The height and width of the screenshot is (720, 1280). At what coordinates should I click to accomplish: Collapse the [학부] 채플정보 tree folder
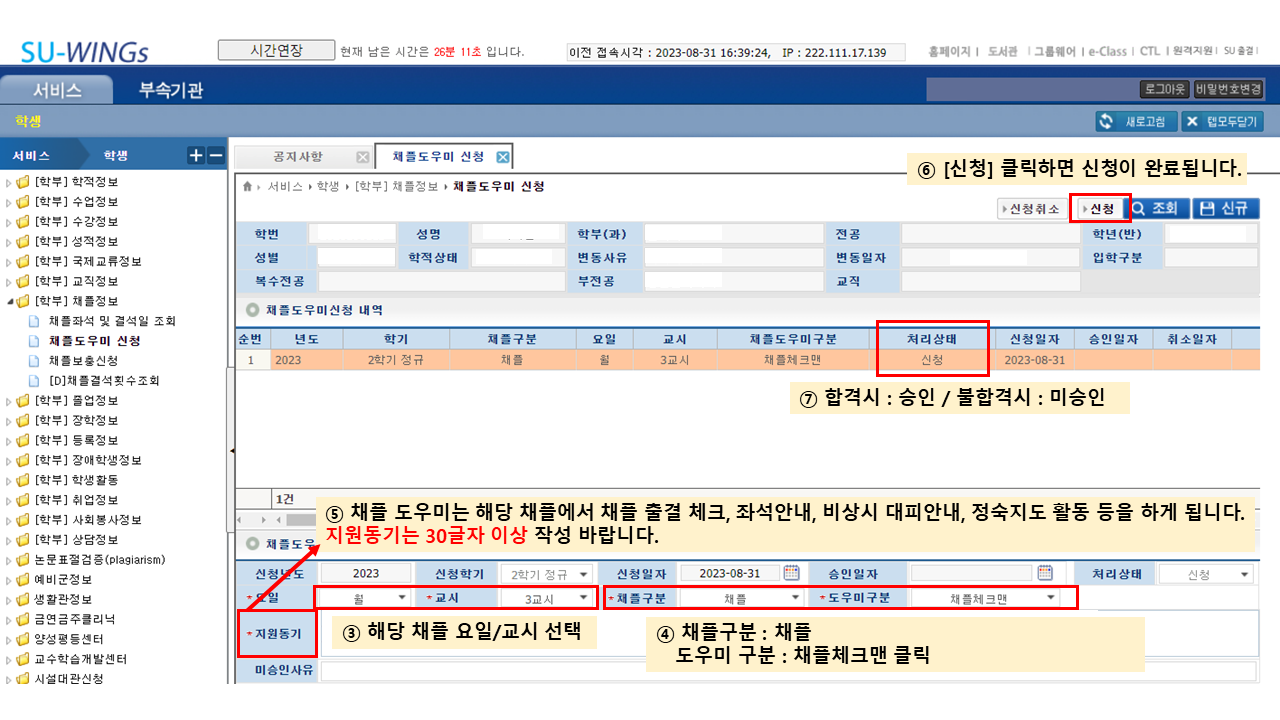[10, 301]
